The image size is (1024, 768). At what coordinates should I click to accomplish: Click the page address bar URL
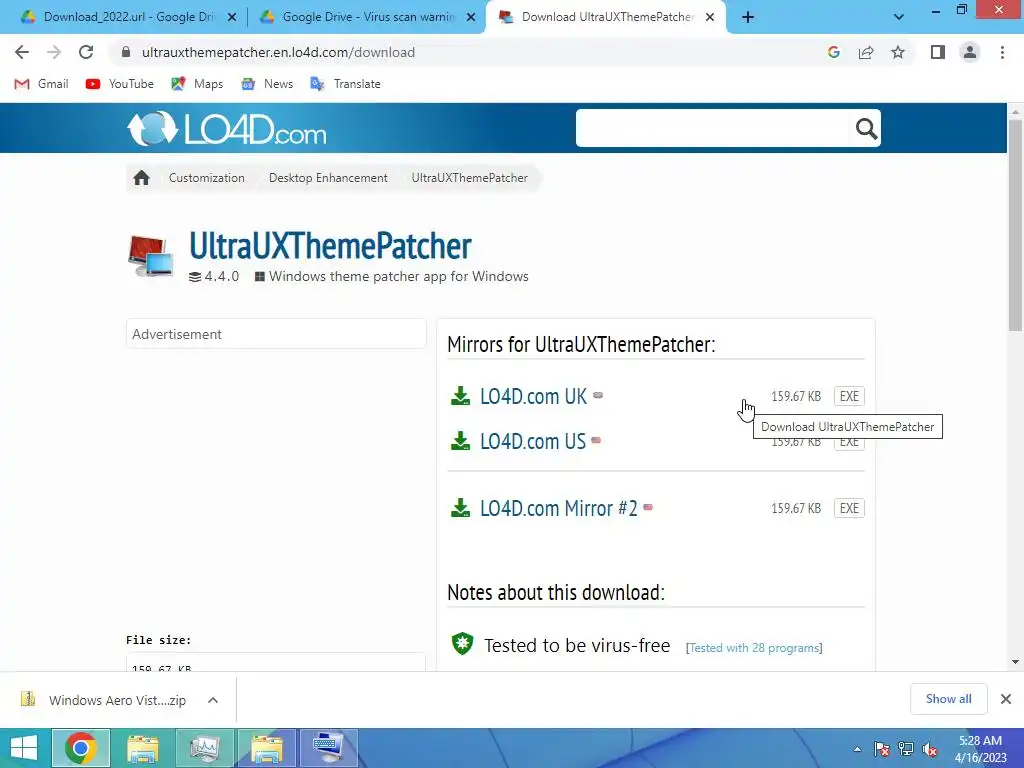pos(278,52)
